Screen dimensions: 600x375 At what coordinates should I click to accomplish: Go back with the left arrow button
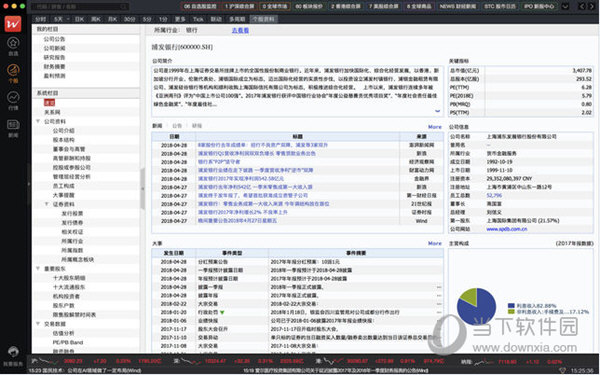[x=582, y=7]
